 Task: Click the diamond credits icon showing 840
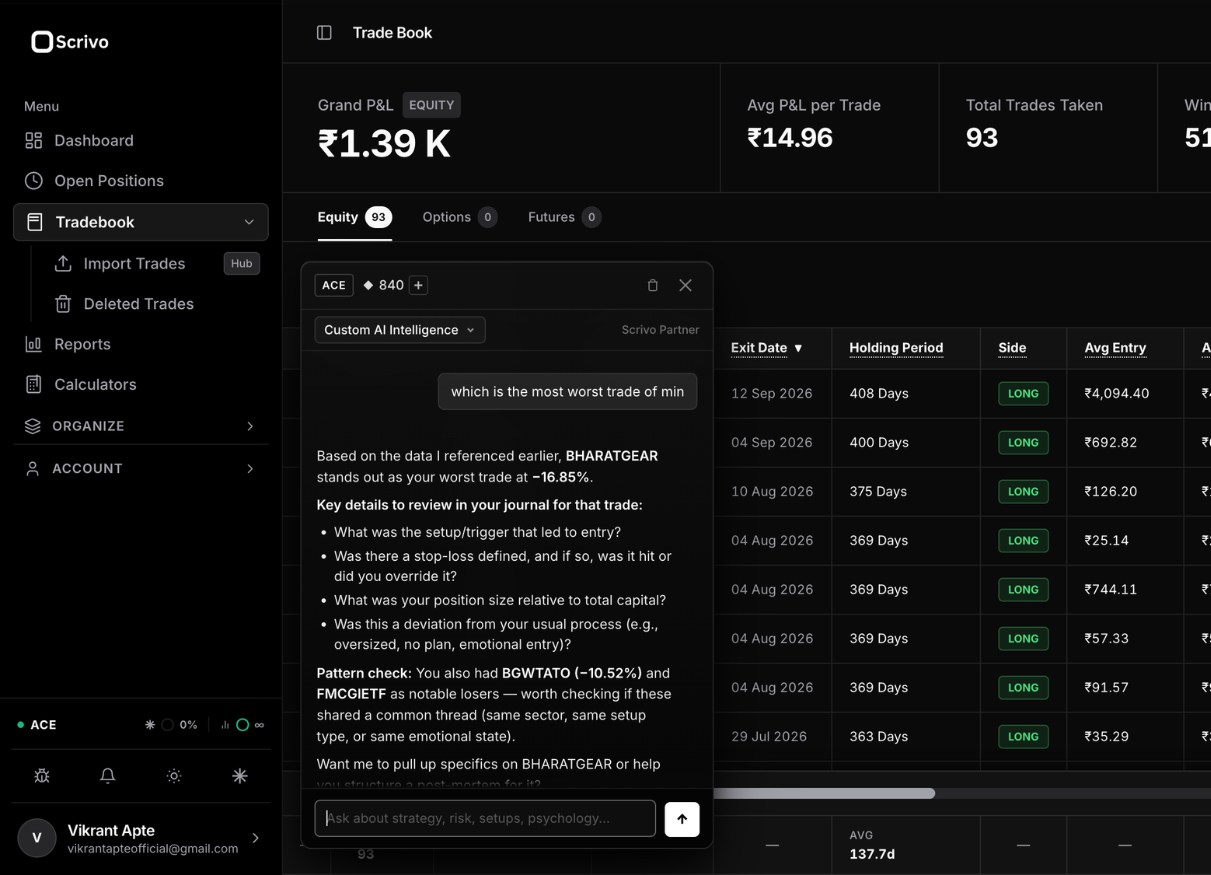point(368,285)
